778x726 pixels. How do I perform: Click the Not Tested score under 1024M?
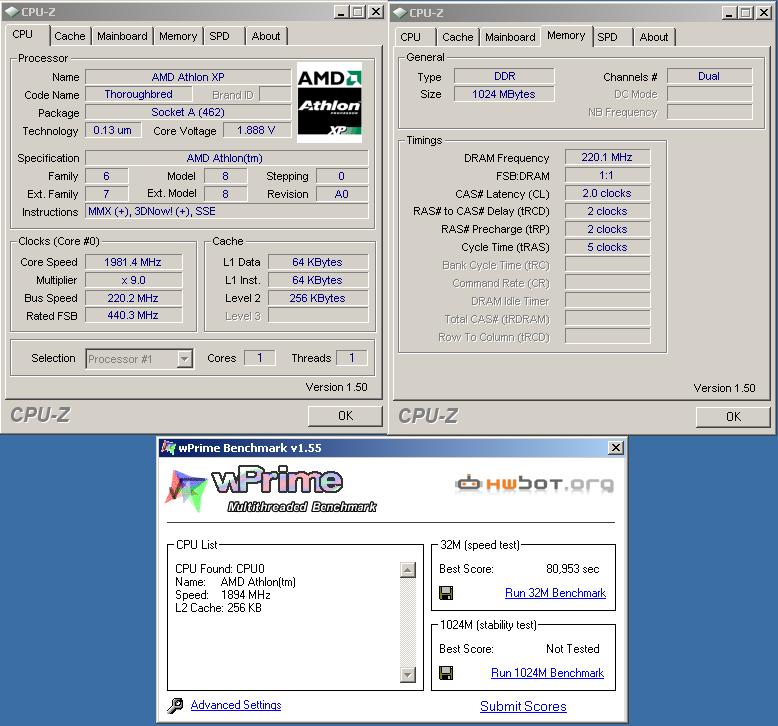573,649
